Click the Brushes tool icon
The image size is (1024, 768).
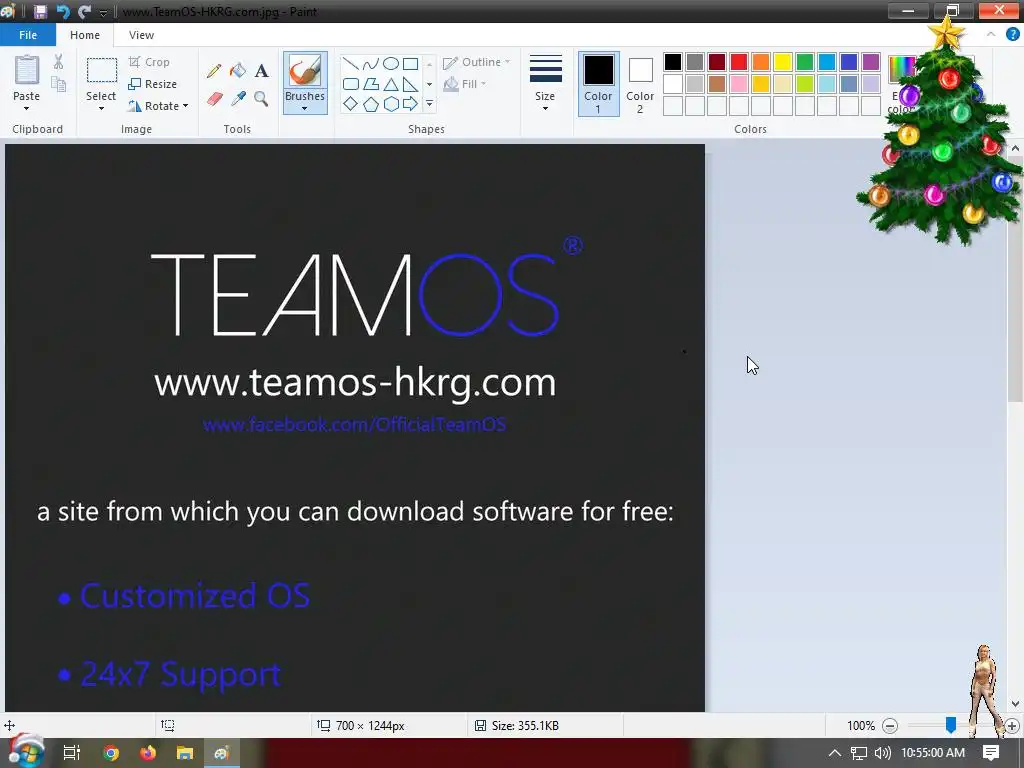click(305, 71)
